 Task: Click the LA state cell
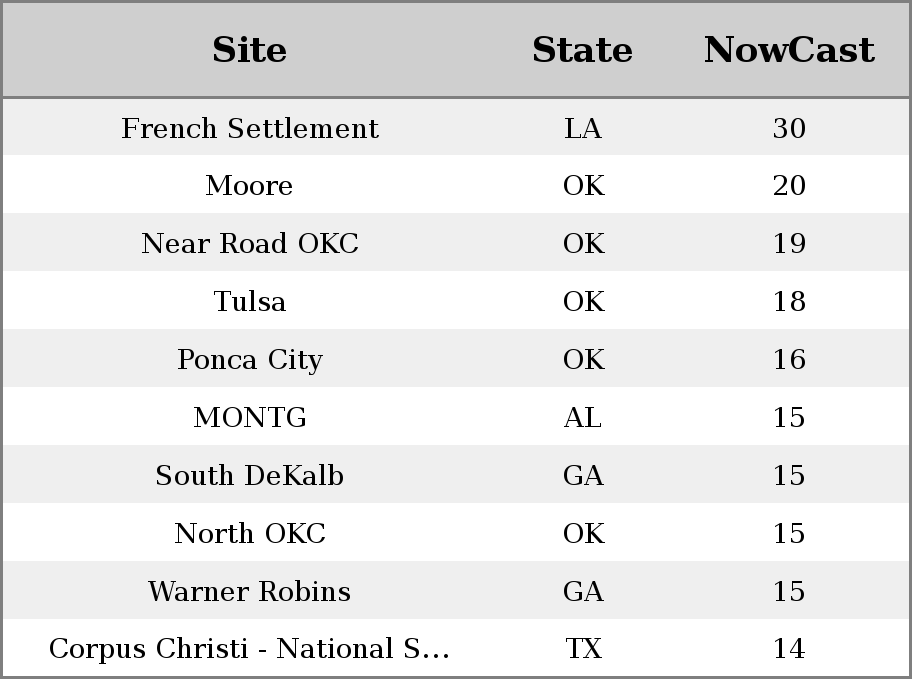pos(583,128)
